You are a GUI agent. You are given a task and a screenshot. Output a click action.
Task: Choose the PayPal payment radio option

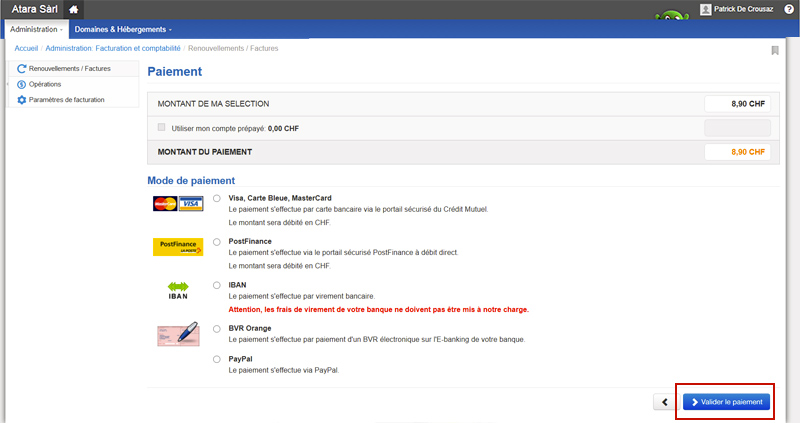(x=217, y=359)
